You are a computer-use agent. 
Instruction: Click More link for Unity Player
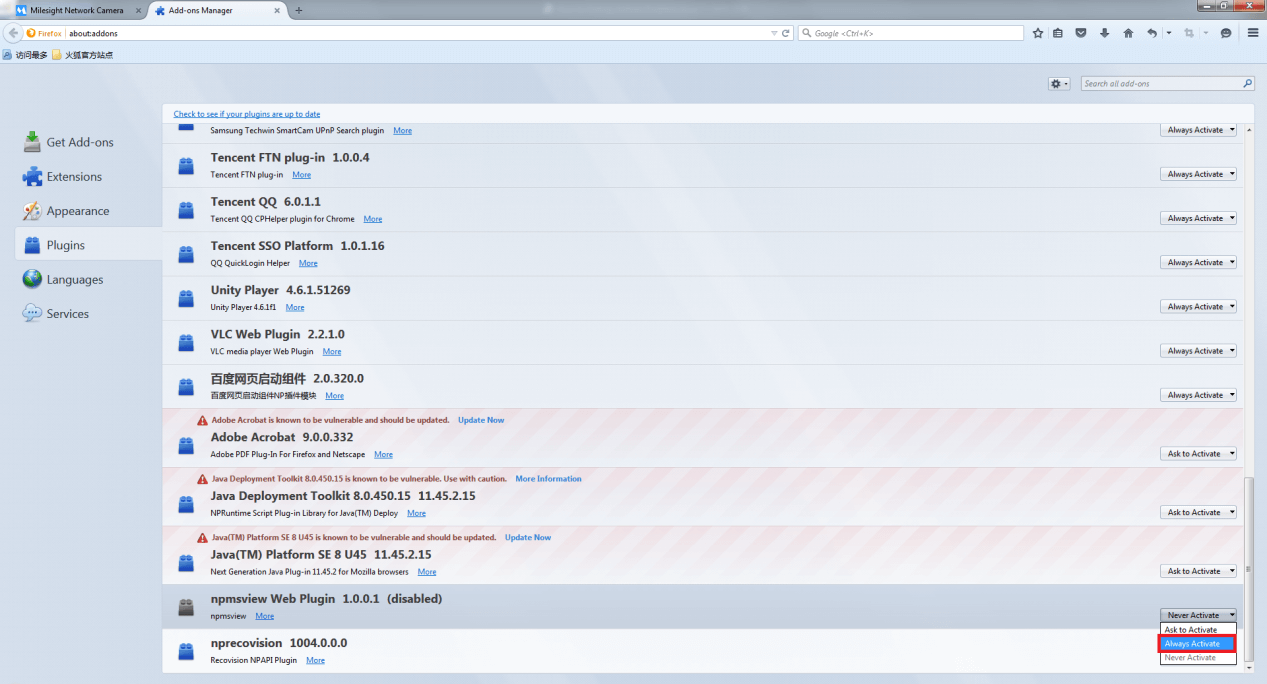tap(295, 307)
